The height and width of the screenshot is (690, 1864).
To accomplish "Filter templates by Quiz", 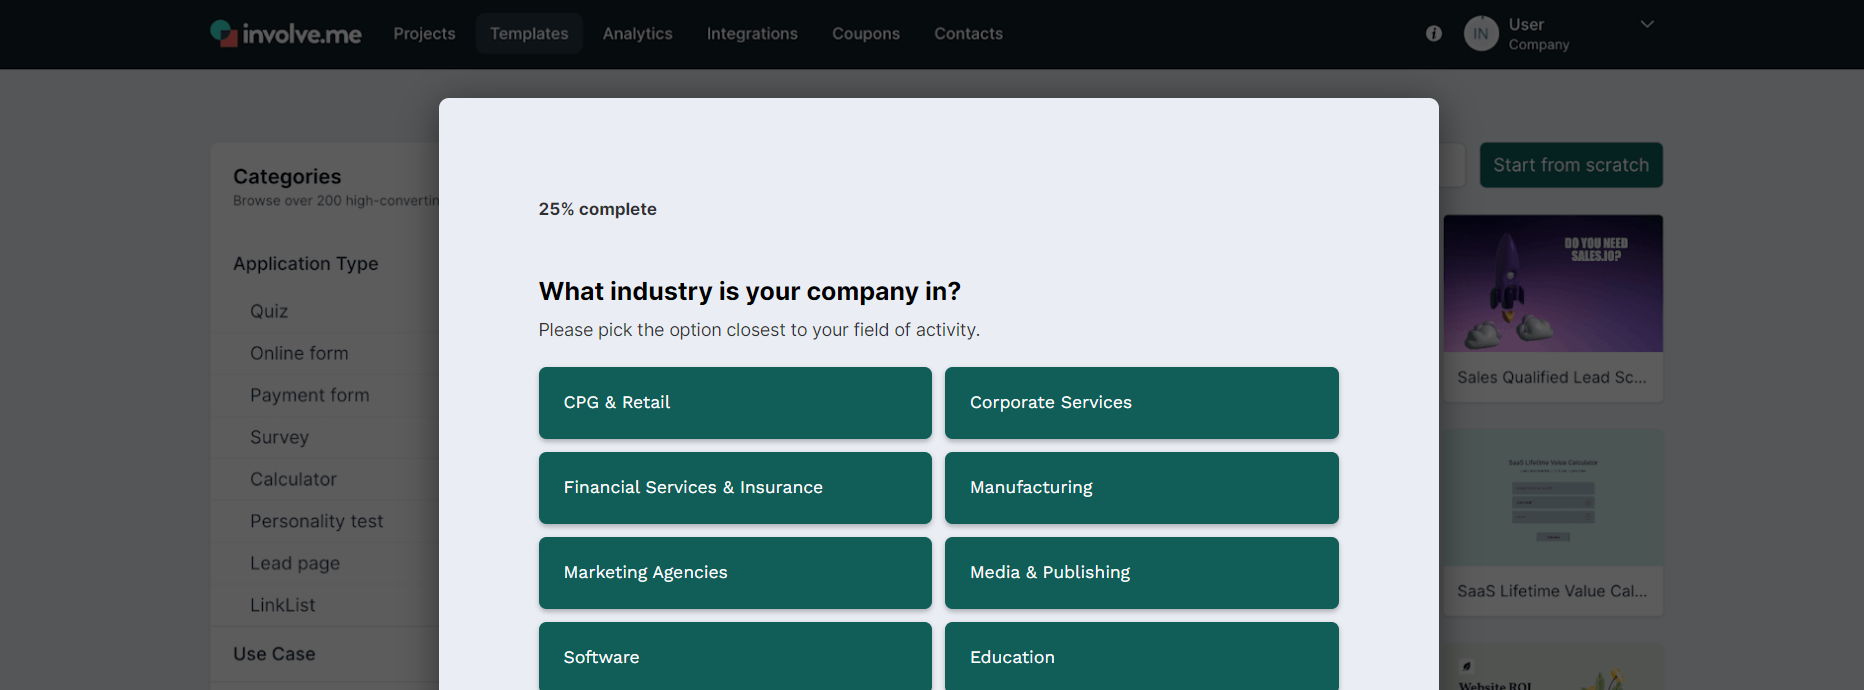I will tap(269, 311).
